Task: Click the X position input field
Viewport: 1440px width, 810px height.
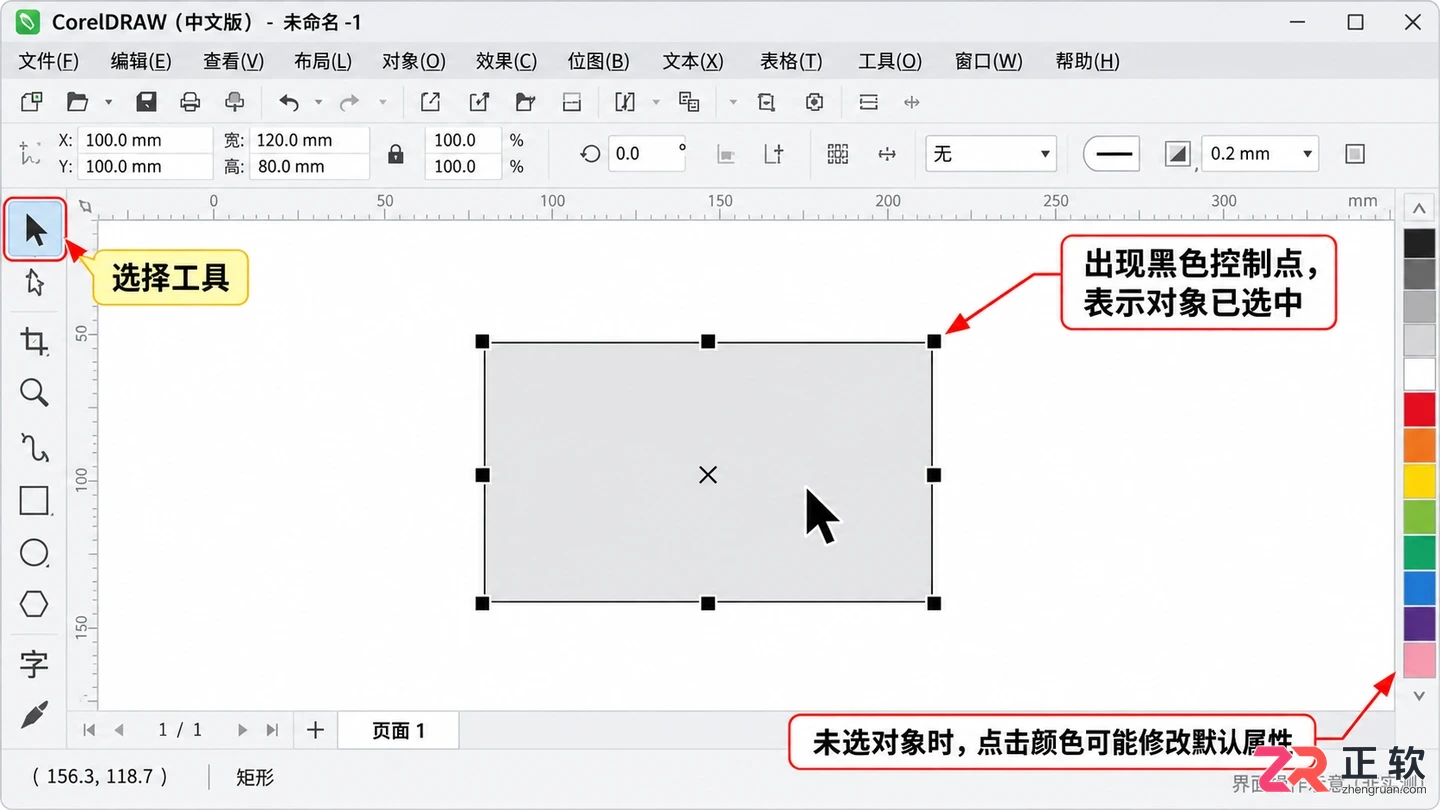Action: [145, 140]
